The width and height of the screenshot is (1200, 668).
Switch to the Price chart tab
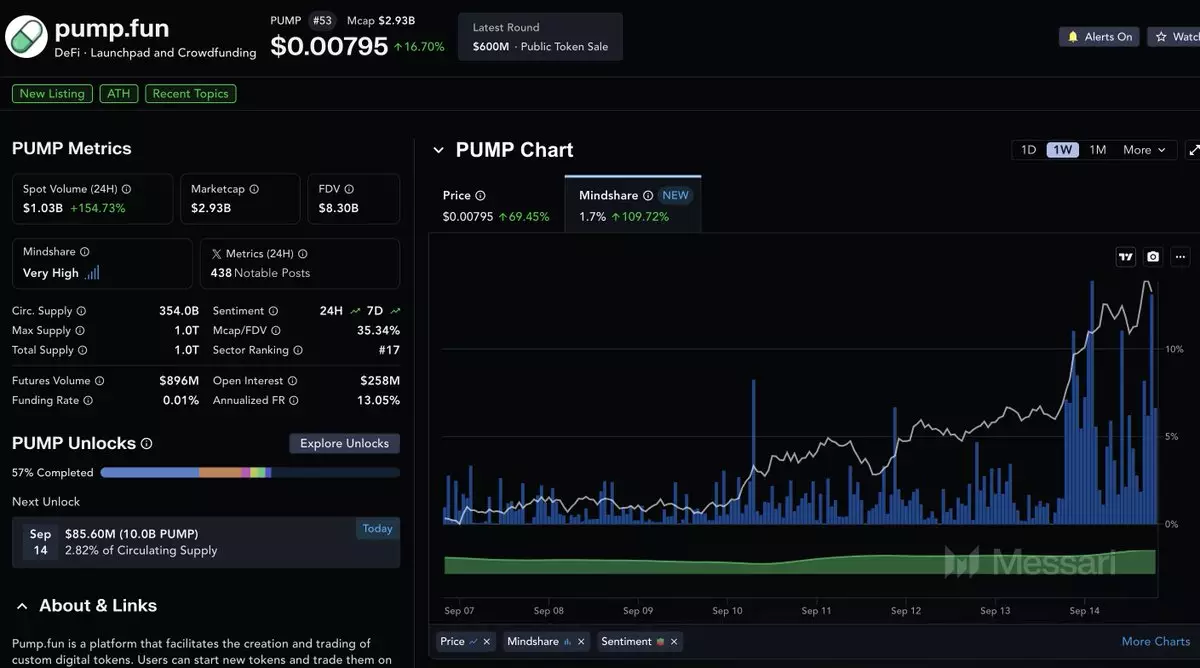coord(496,205)
